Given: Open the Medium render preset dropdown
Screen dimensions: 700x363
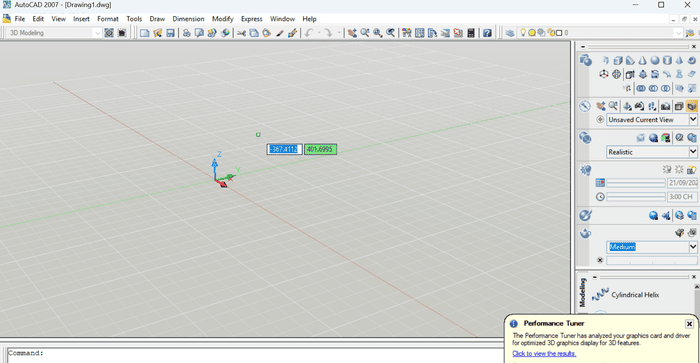Looking at the screenshot, I should coord(692,247).
